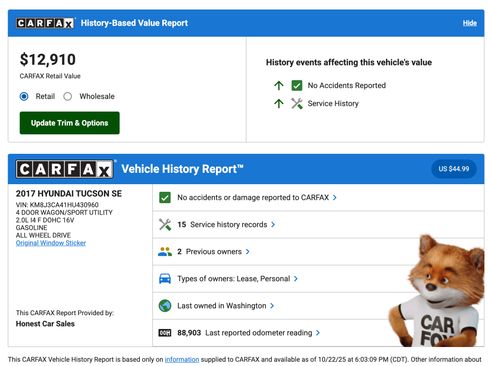Click the GASOLINE fuel type text
The height and width of the screenshot is (366, 488).
click(31, 228)
